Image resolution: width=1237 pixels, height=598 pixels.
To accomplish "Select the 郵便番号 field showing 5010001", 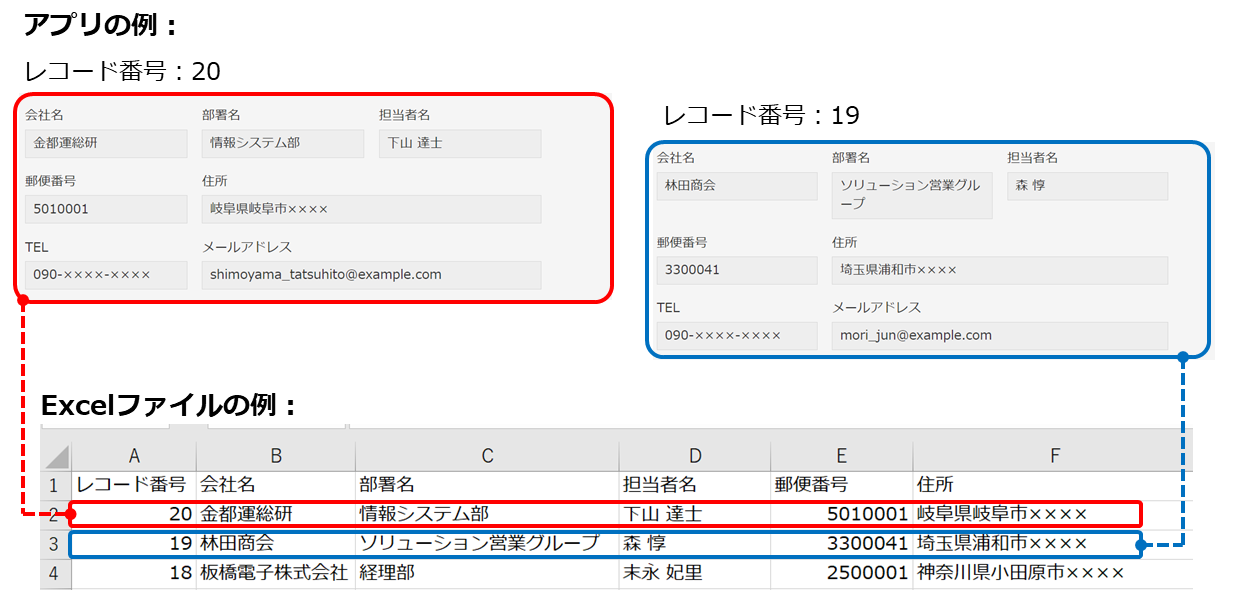I will click(106, 208).
